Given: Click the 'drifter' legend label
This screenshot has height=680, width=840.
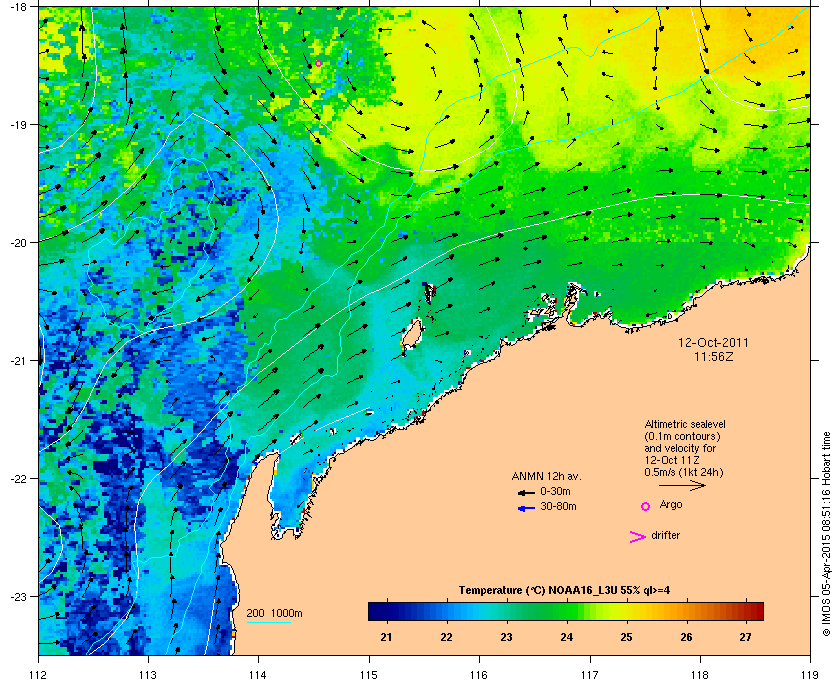Looking at the screenshot, I should coord(665,535).
